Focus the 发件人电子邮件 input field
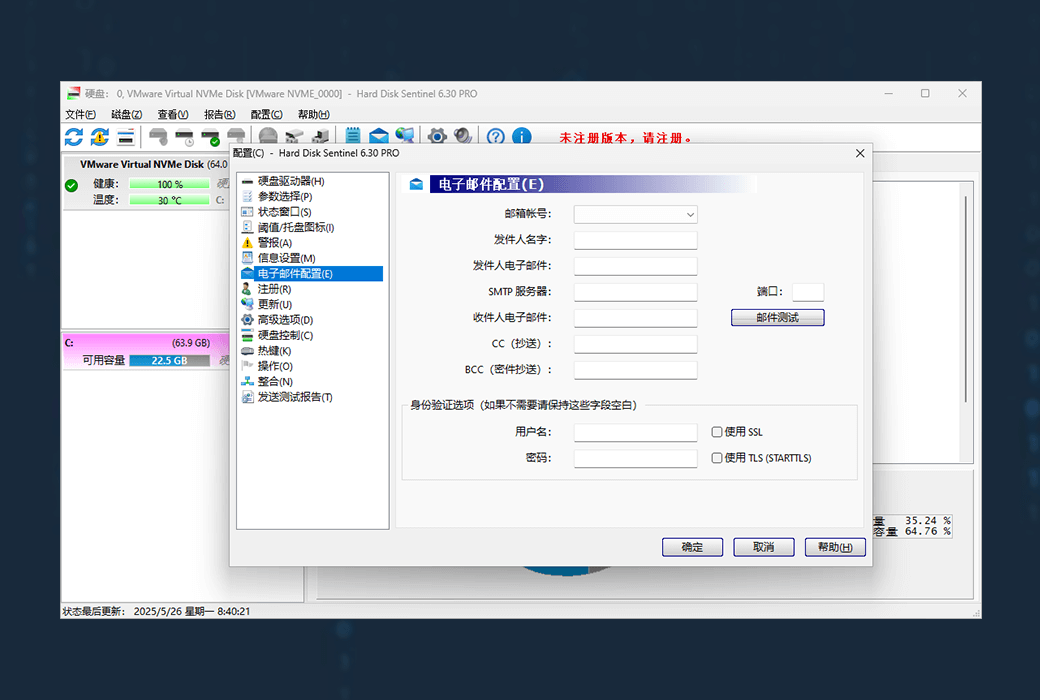The height and width of the screenshot is (700, 1040). (x=635, y=266)
